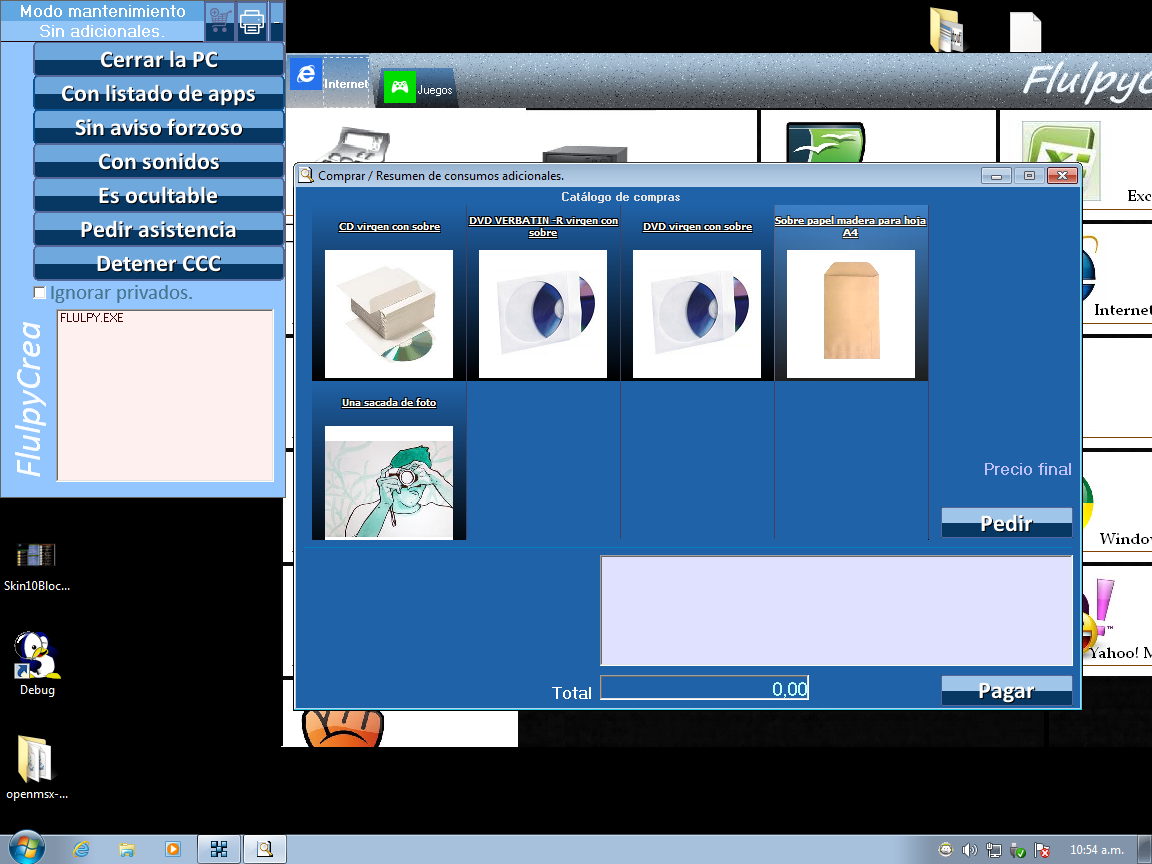1152x864 pixels.
Task: Open the Skin10Bloc desktop icon
Action: [37, 566]
